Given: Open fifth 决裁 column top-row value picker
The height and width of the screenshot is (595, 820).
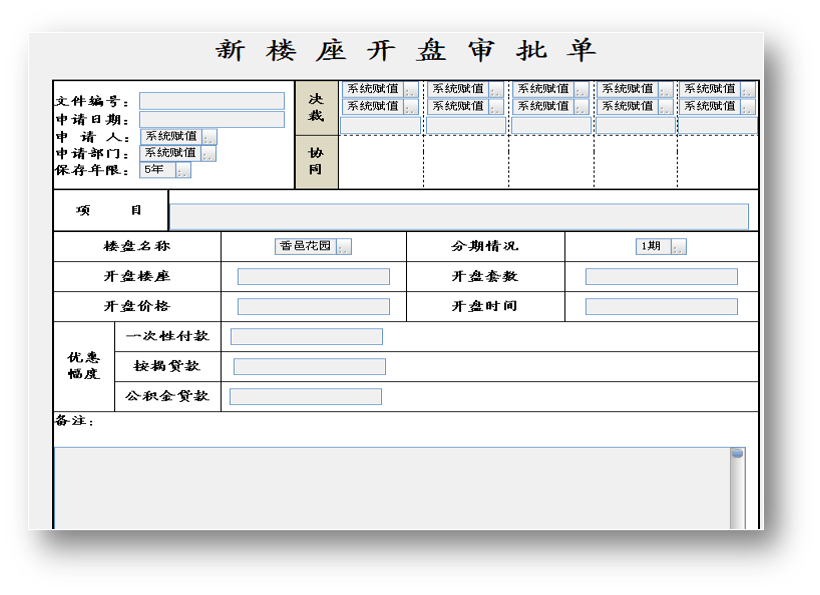Looking at the screenshot, I should (x=749, y=89).
